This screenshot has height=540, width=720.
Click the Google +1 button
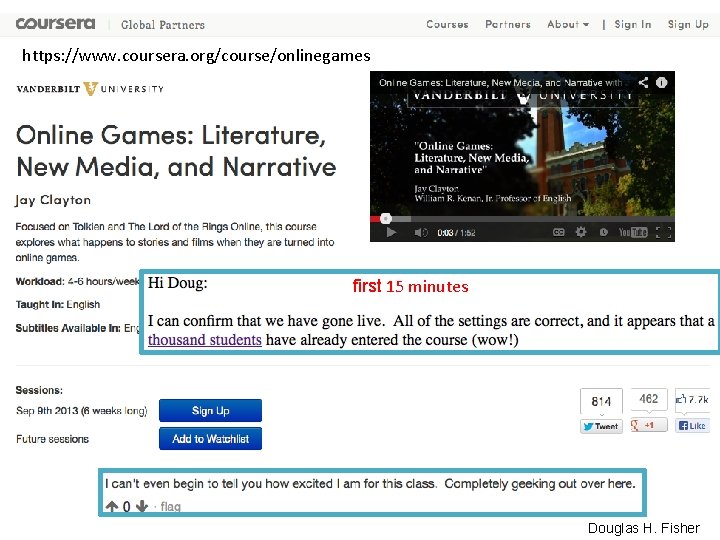click(x=649, y=425)
